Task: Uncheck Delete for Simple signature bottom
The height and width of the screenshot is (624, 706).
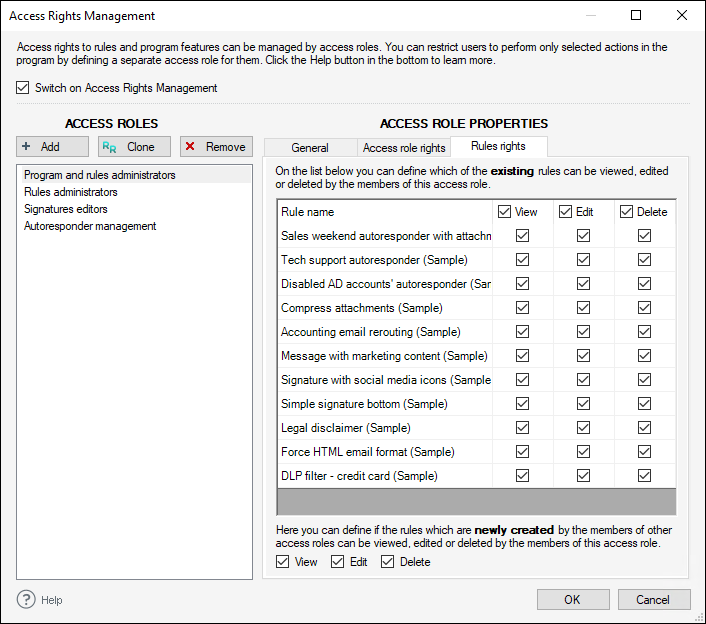Action: pos(644,404)
